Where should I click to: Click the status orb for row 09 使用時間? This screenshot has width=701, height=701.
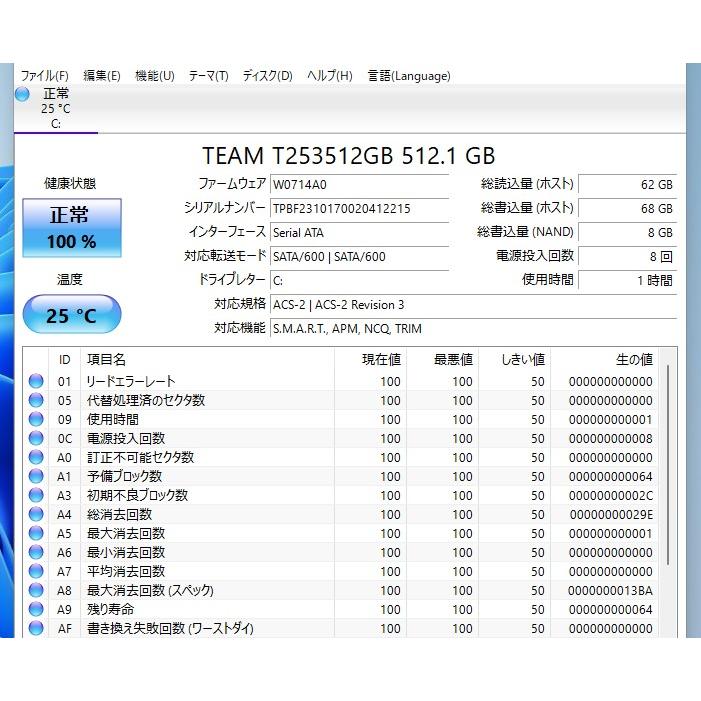pyautogui.click(x=36, y=419)
